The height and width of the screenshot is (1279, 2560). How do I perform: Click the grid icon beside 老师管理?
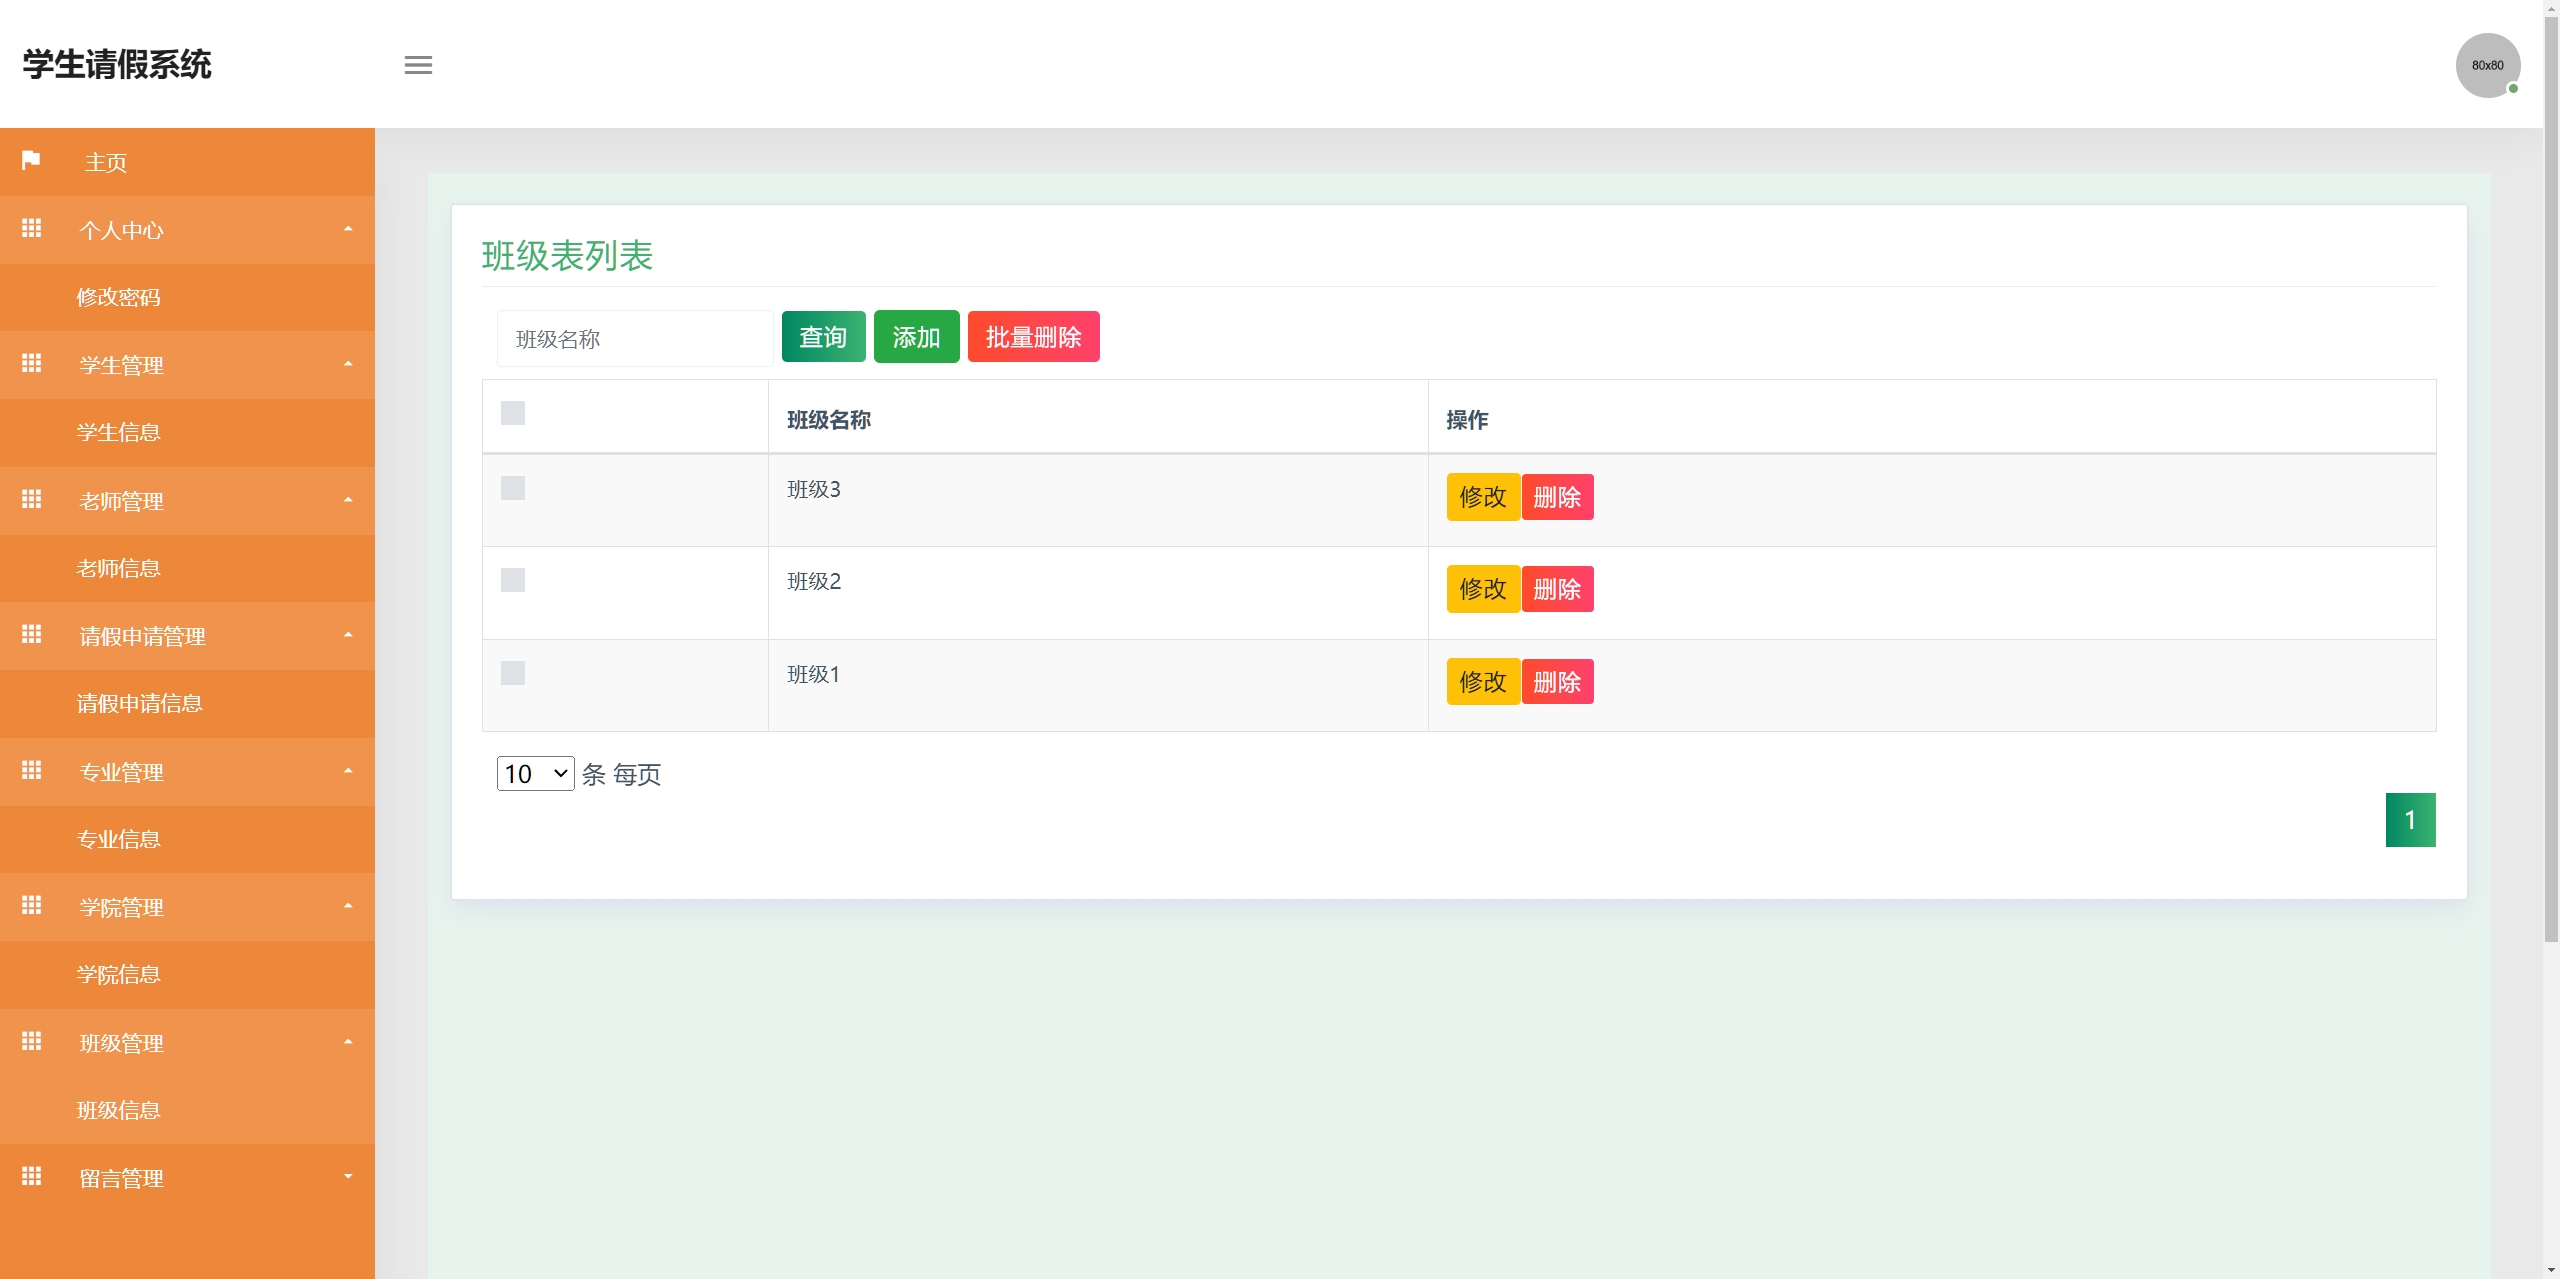31,500
